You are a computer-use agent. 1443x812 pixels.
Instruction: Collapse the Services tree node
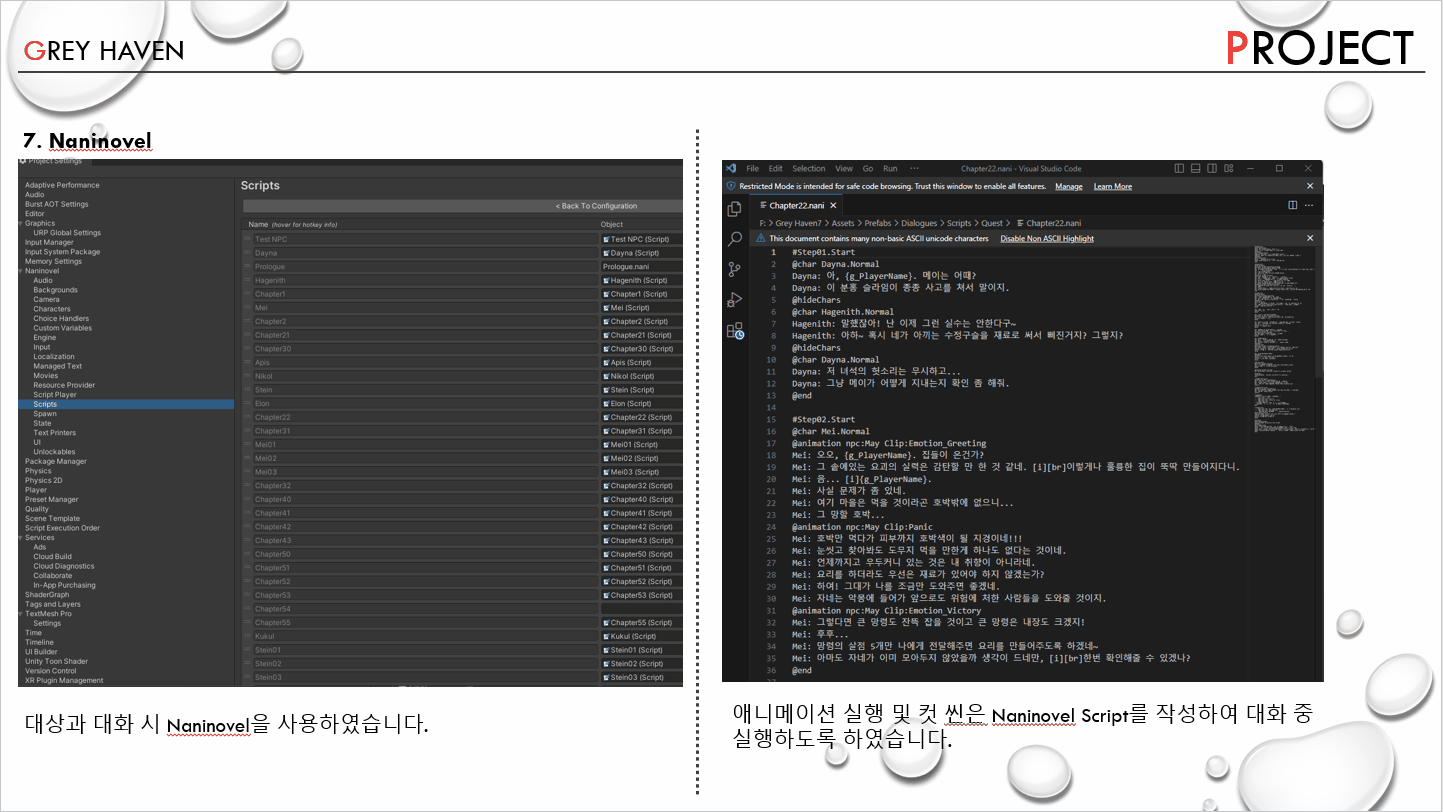pos(21,538)
